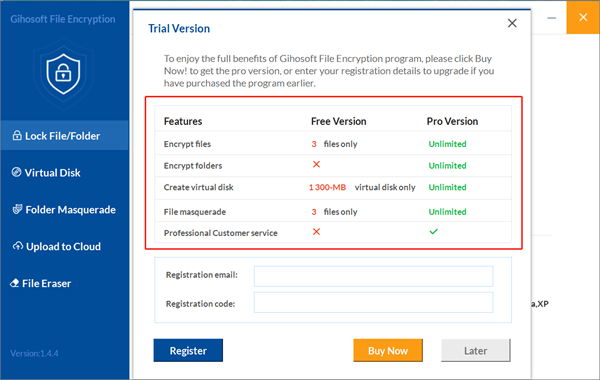
Task: Click '3 files only' in File masquerade row
Action: tap(334, 212)
